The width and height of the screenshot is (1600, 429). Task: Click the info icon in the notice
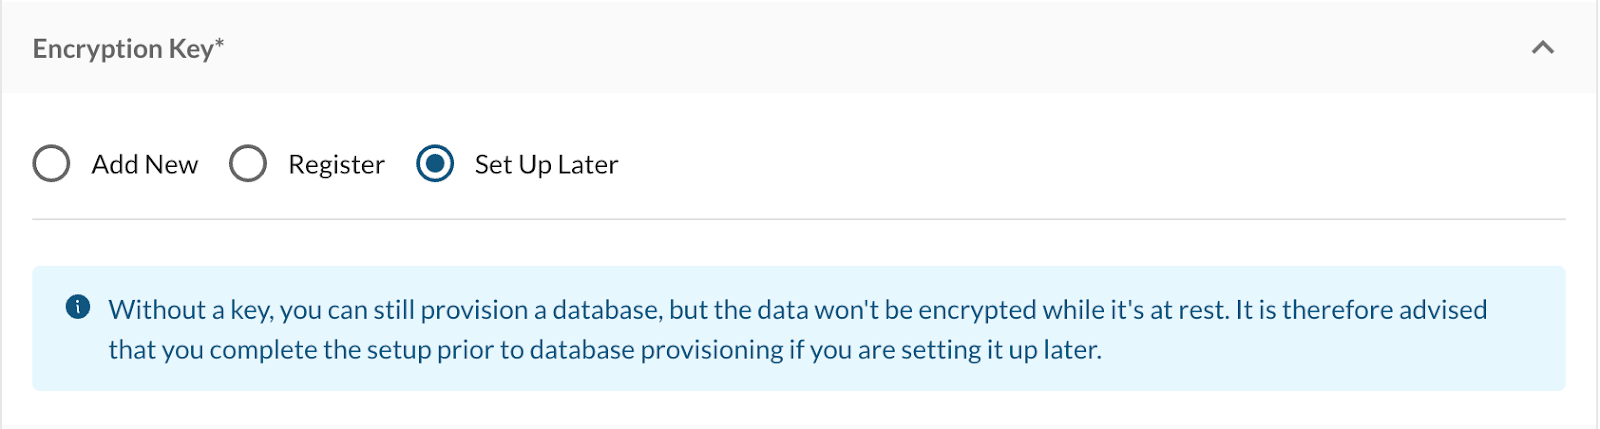[78, 307]
